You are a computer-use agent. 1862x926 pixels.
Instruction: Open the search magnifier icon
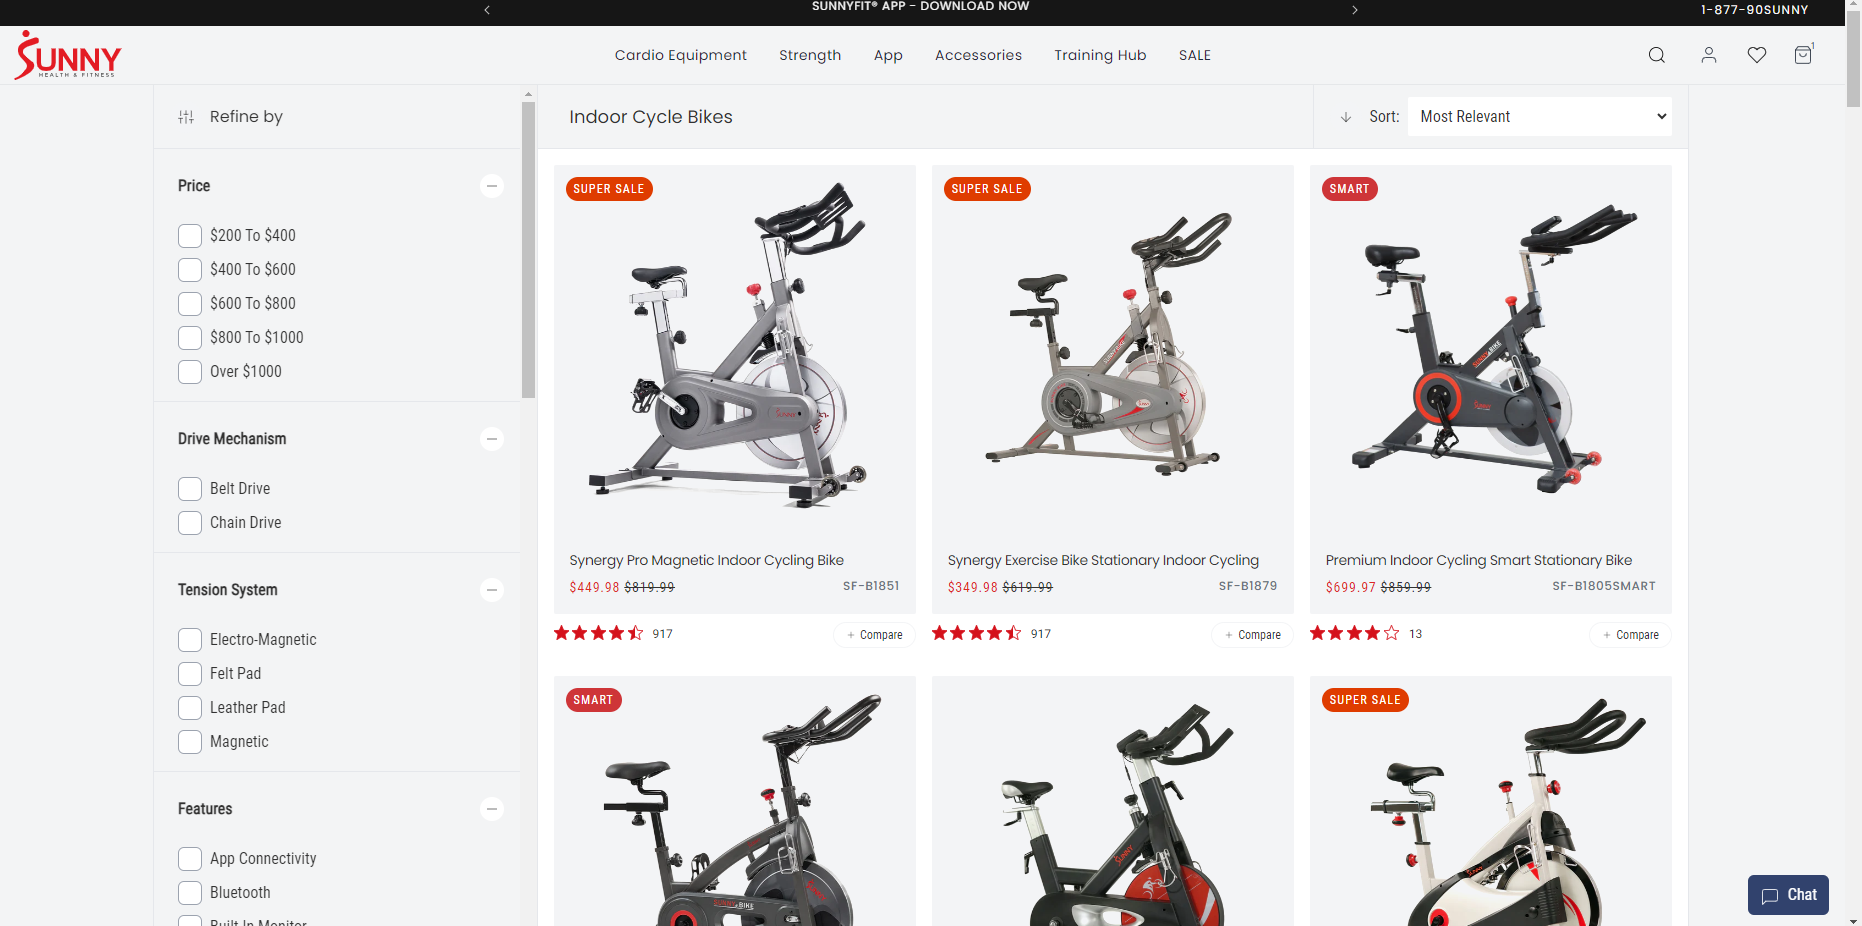pos(1657,55)
